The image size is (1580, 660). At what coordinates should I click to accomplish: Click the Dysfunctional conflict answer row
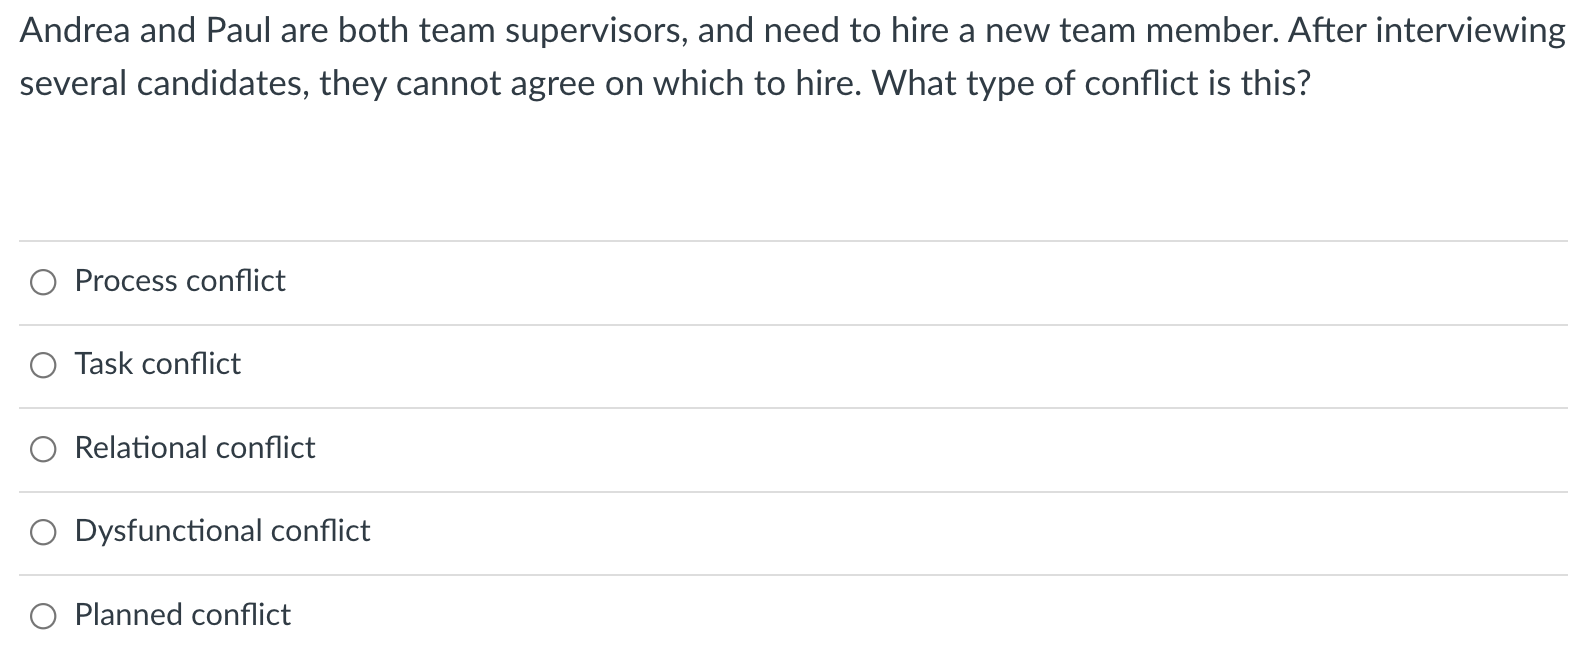click(x=400, y=533)
